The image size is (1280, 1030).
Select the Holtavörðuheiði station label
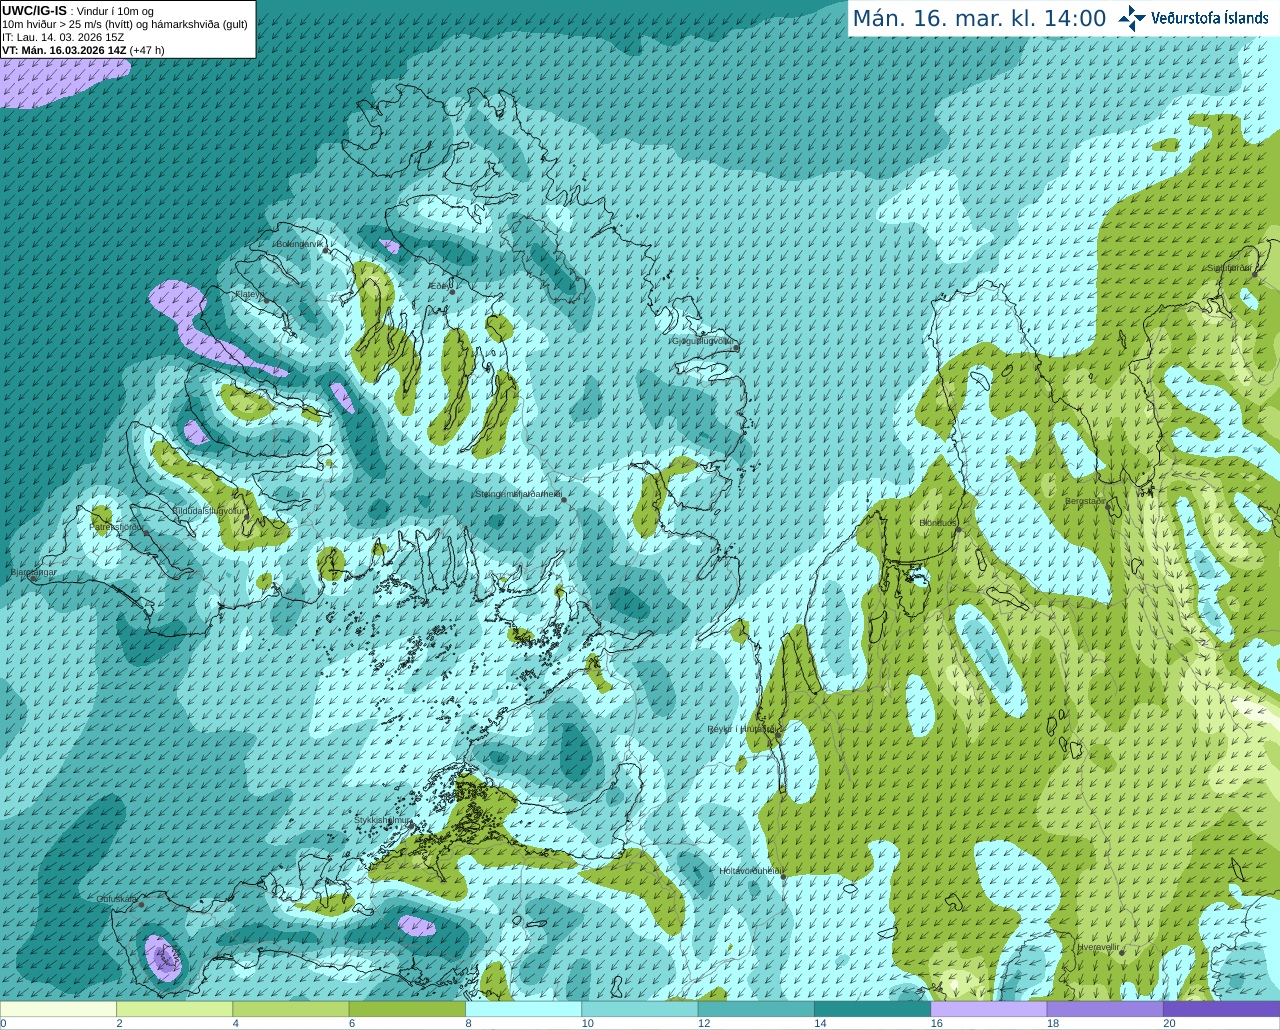750,871
